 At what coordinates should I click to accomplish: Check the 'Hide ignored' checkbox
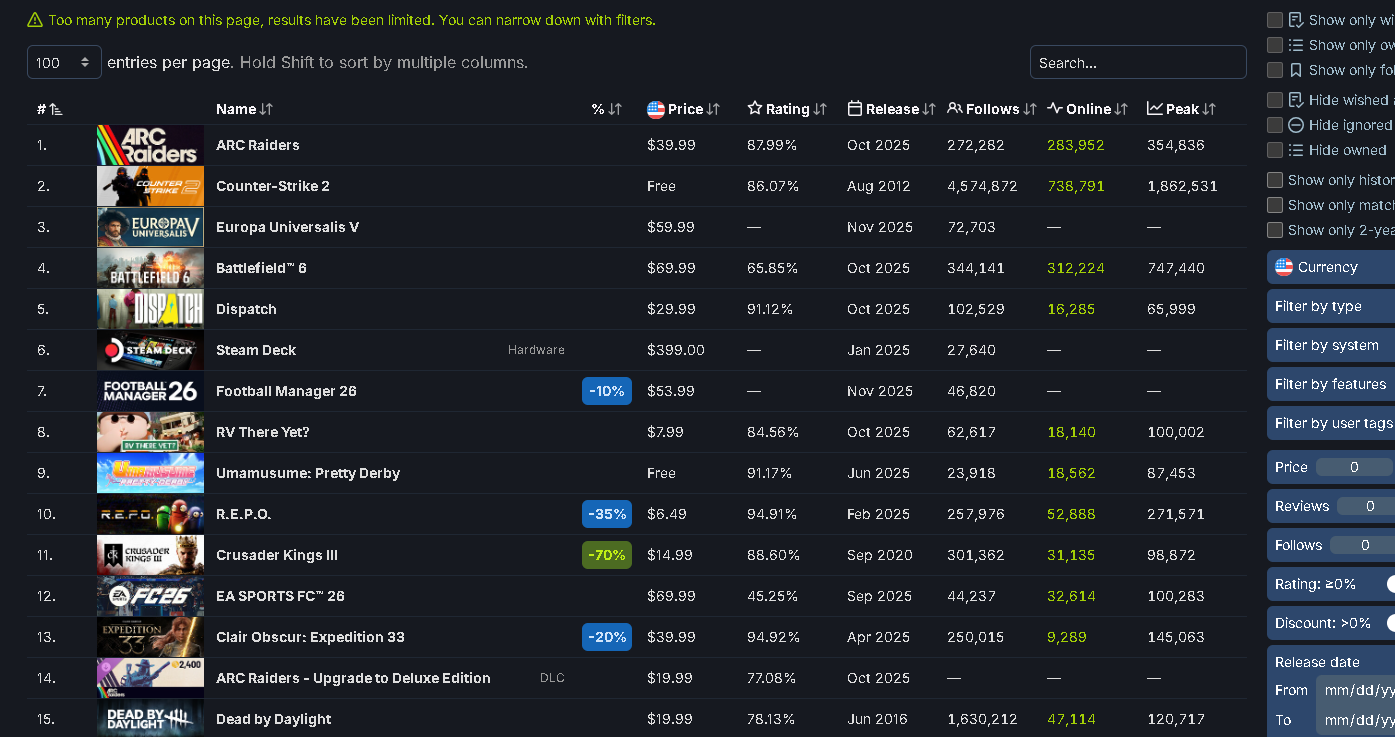click(x=1275, y=125)
